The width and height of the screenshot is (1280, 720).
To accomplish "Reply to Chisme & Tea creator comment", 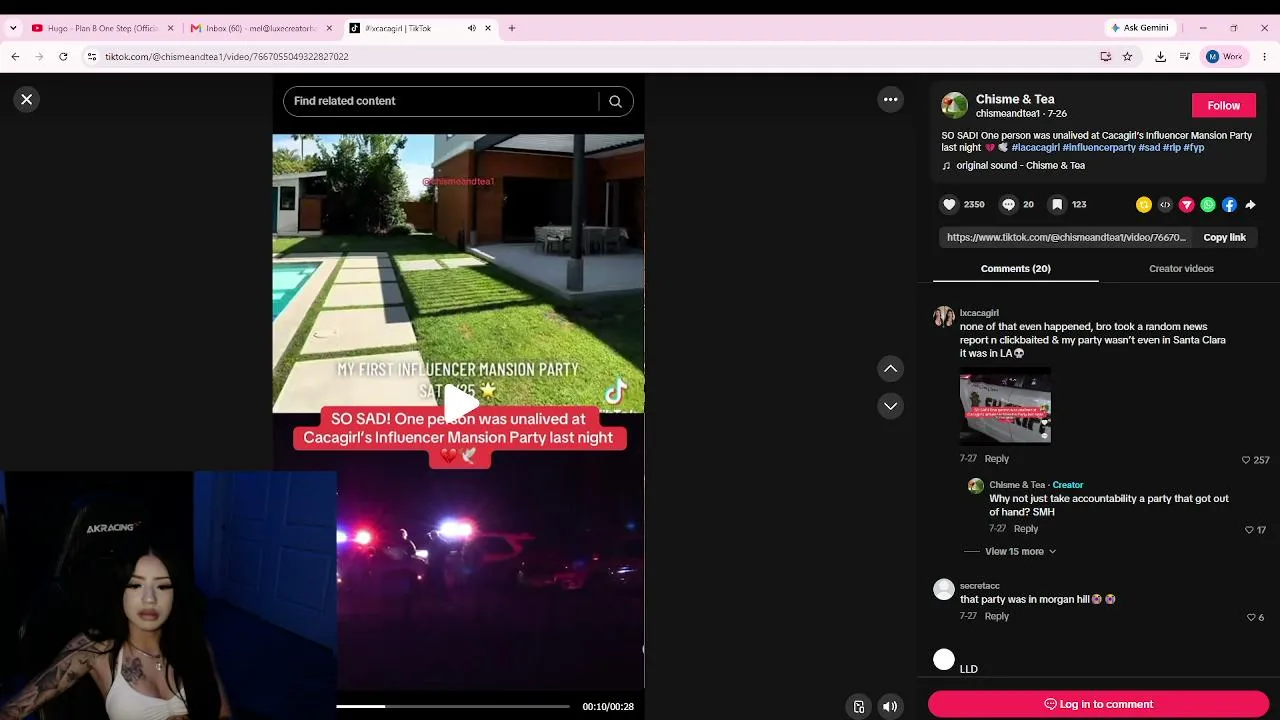I will pos(1026,529).
